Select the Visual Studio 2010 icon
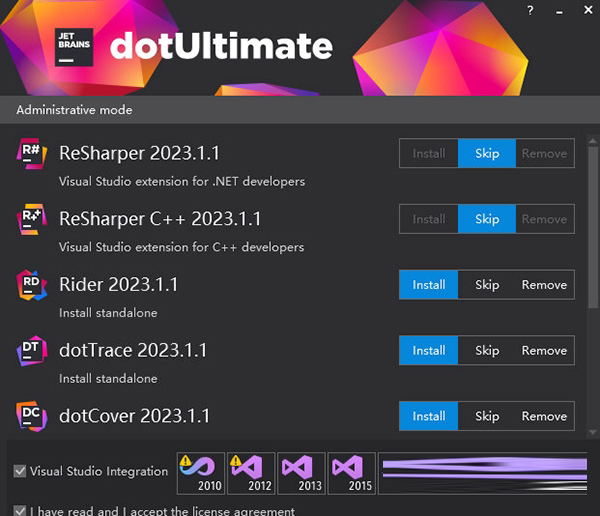Screen dimensions: 600x516 click(201, 472)
